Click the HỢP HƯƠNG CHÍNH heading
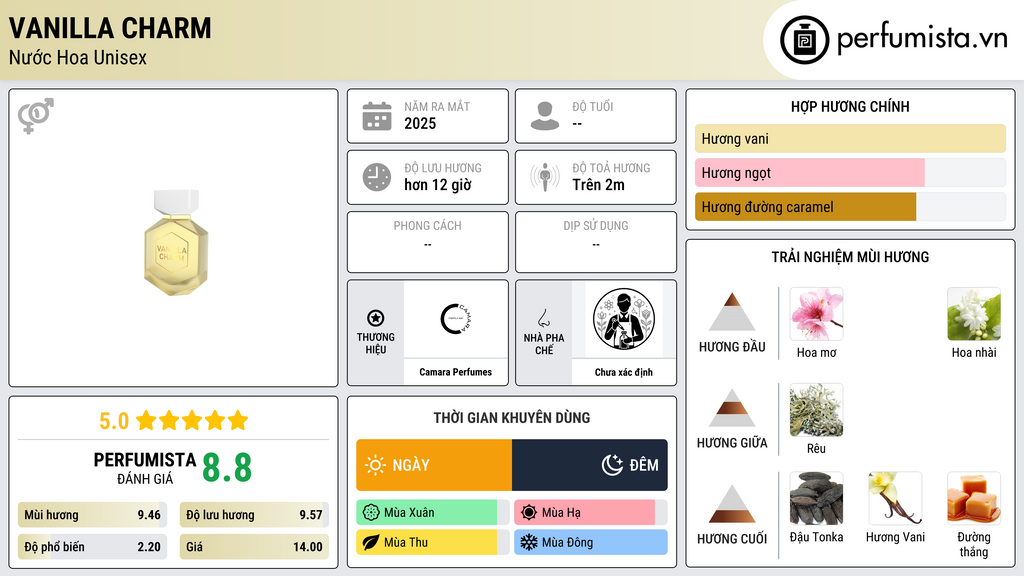1024x576 pixels. coord(850,106)
